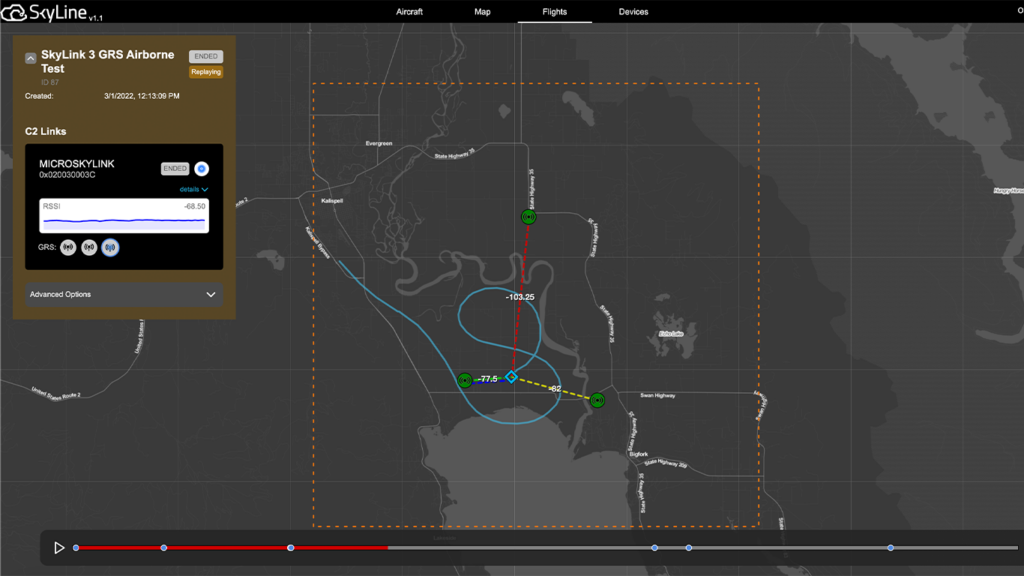The width and height of the screenshot is (1024, 576).
Task: Click the -82 signal label
Action: pyautogui.click(x=554, y=389)
